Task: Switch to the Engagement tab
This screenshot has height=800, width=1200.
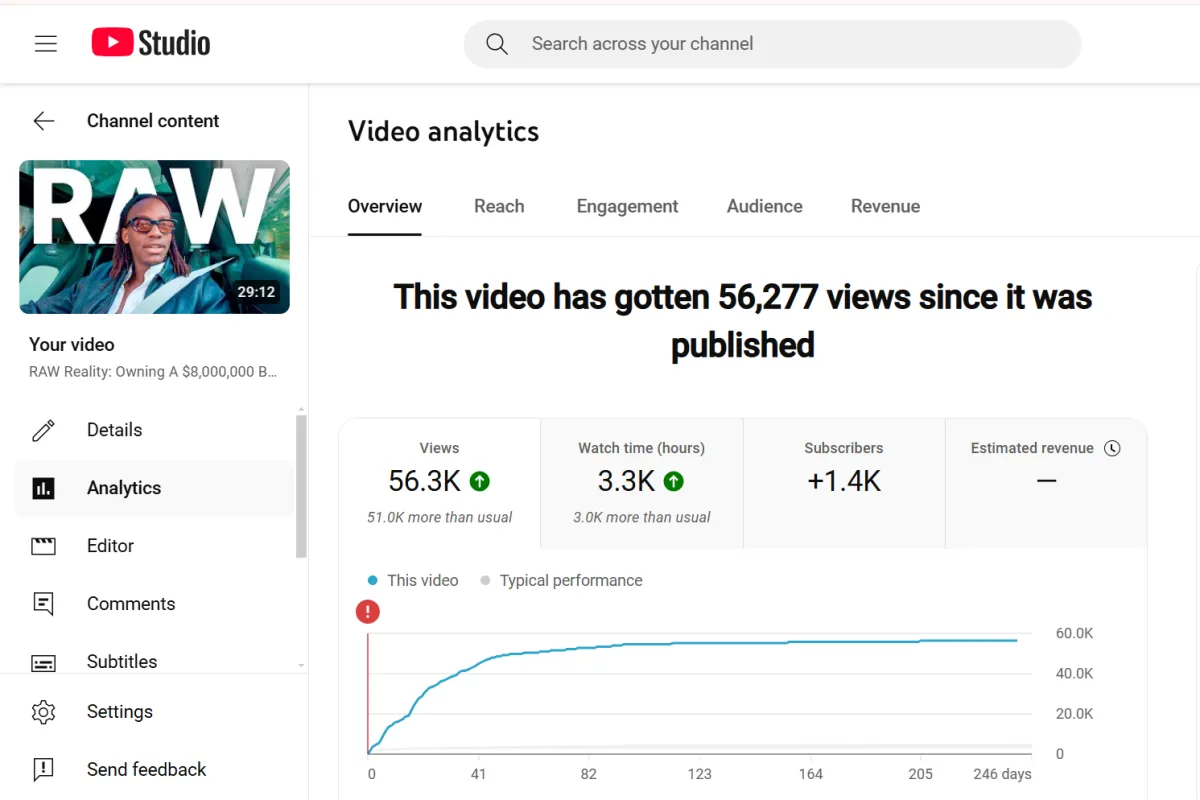Action: (627, 206)
